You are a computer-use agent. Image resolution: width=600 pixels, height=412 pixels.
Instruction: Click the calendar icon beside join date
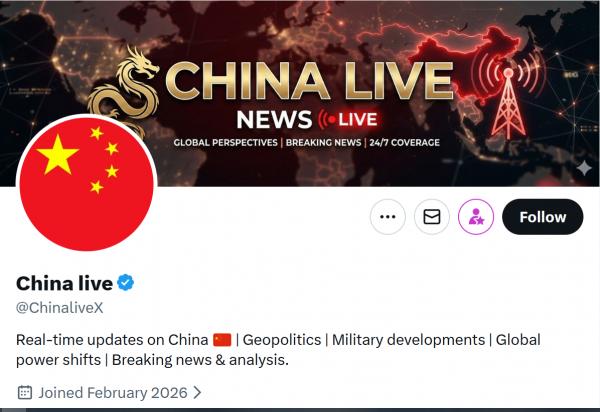(x=25, y=392)
